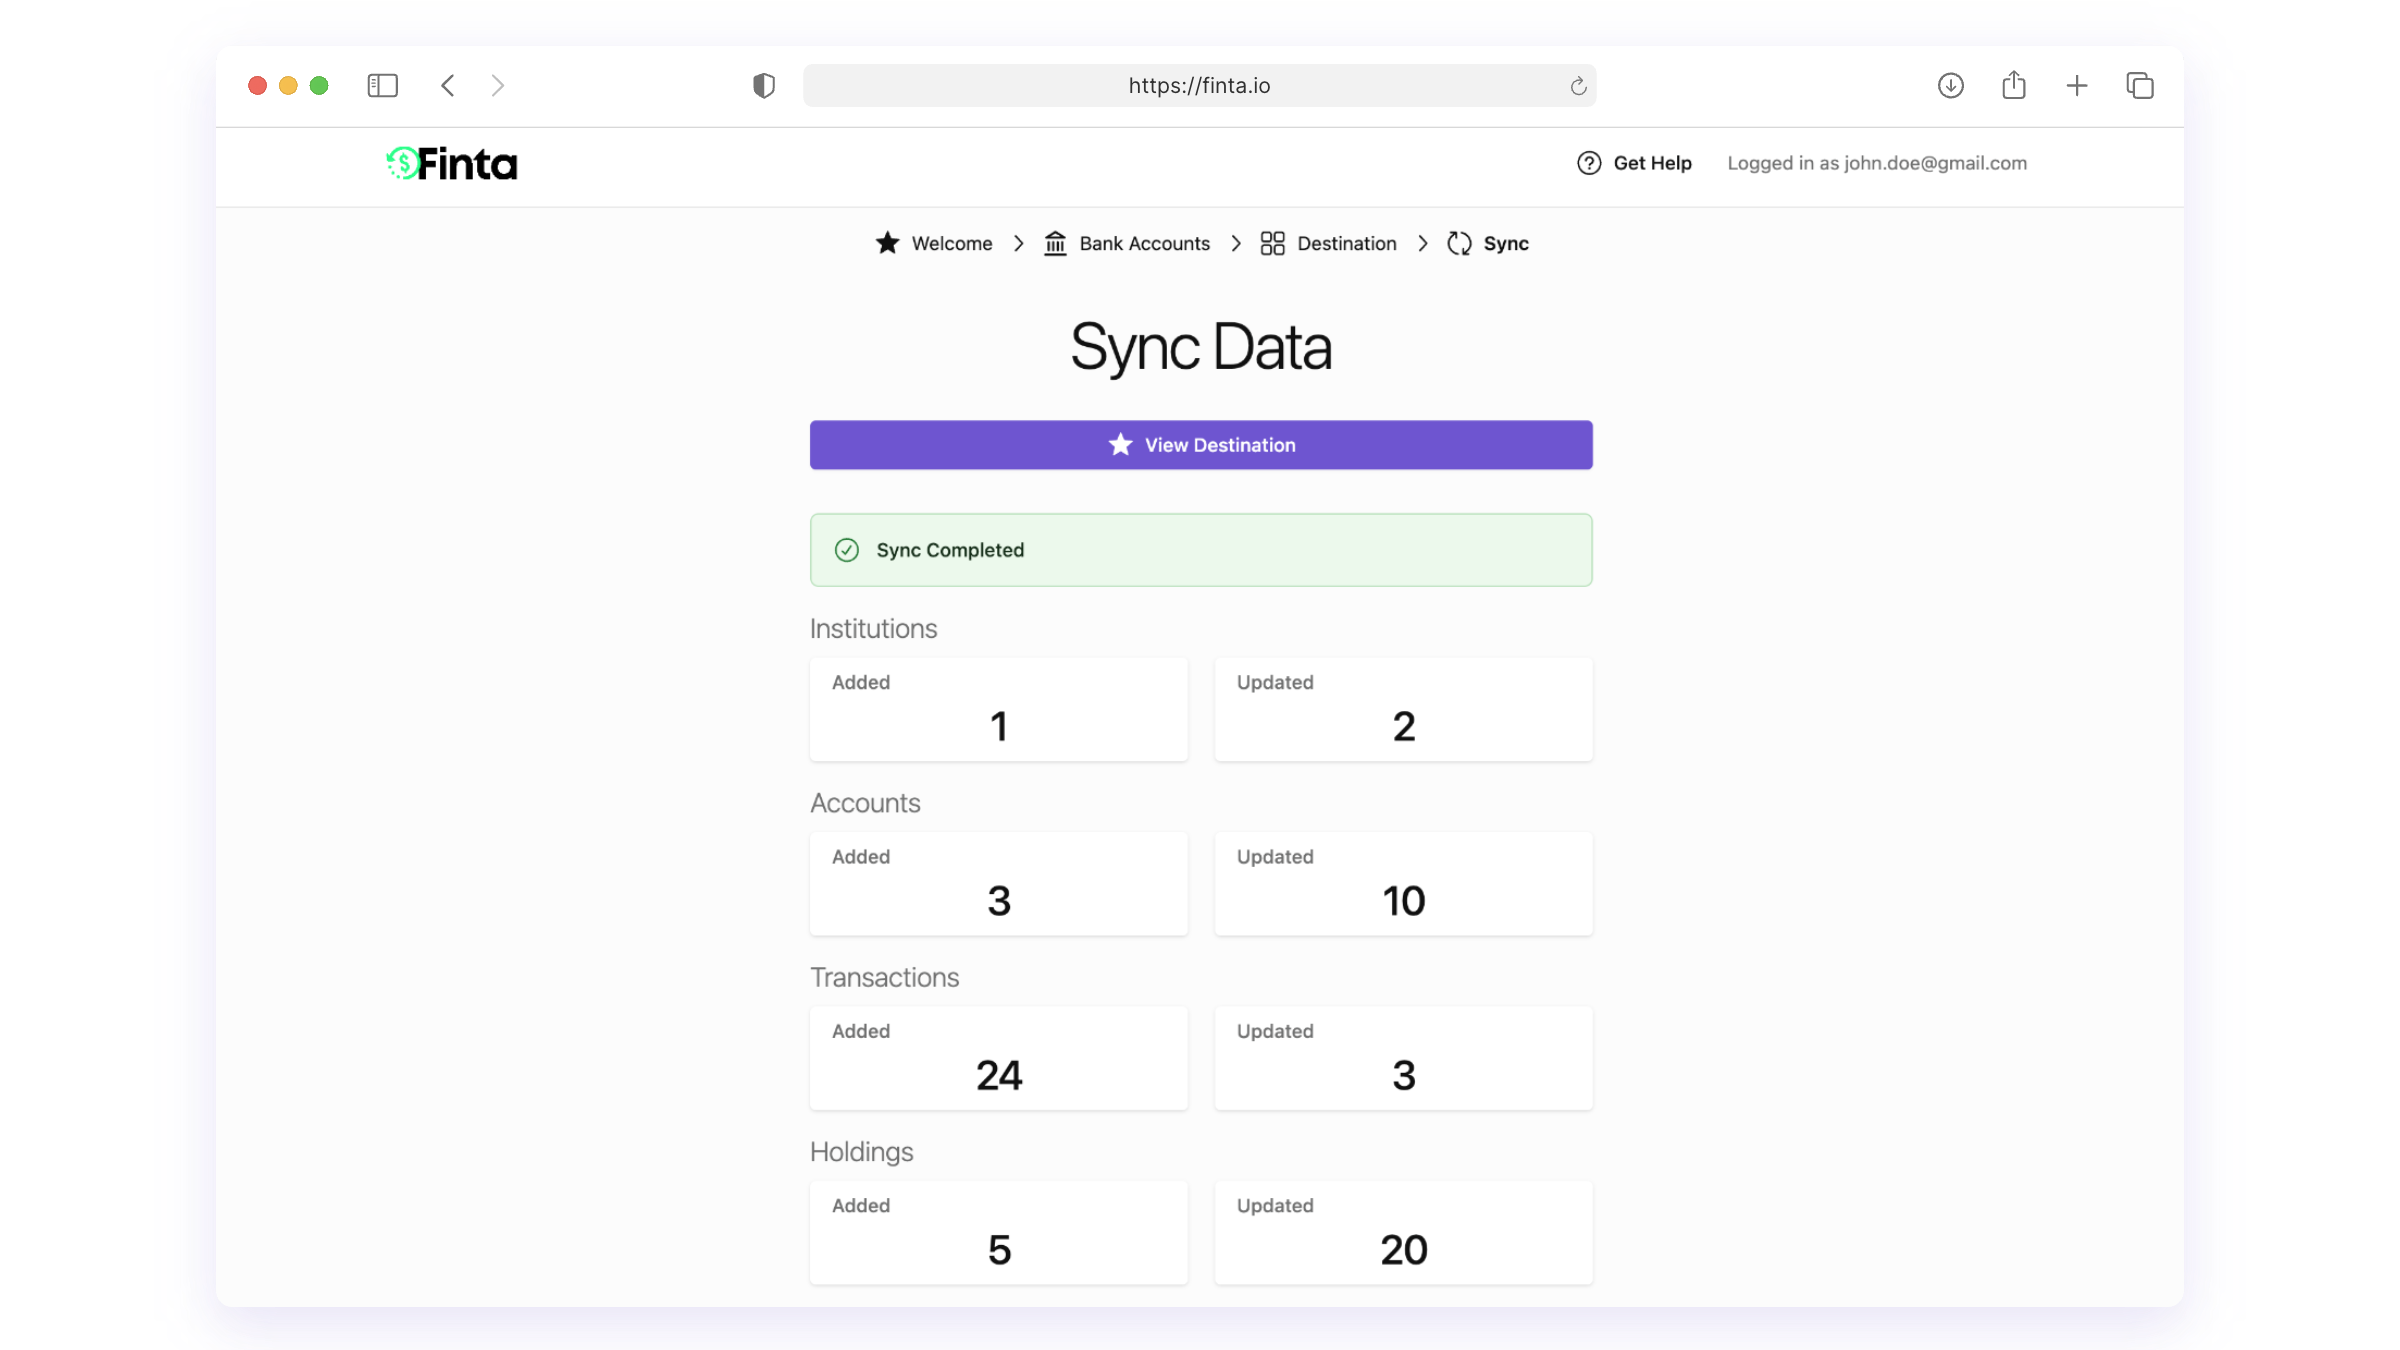
Task: Select the sync arrows icon in the breadcrumb
Action: [1459, 243]
